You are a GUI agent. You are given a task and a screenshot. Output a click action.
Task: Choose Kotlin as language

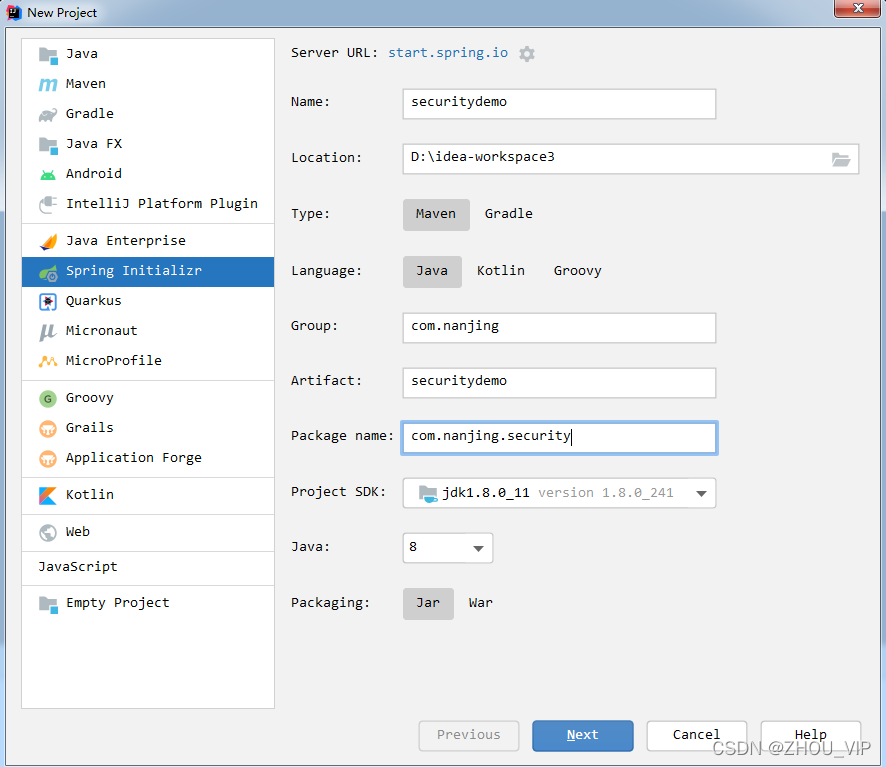pyautogui.click(x=501, y=271)
